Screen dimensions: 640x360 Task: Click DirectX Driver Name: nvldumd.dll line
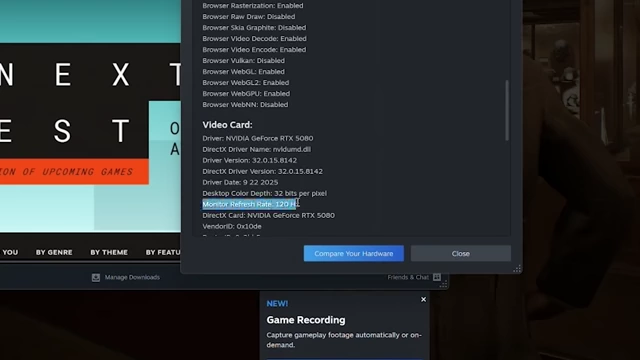click(256, 149)
